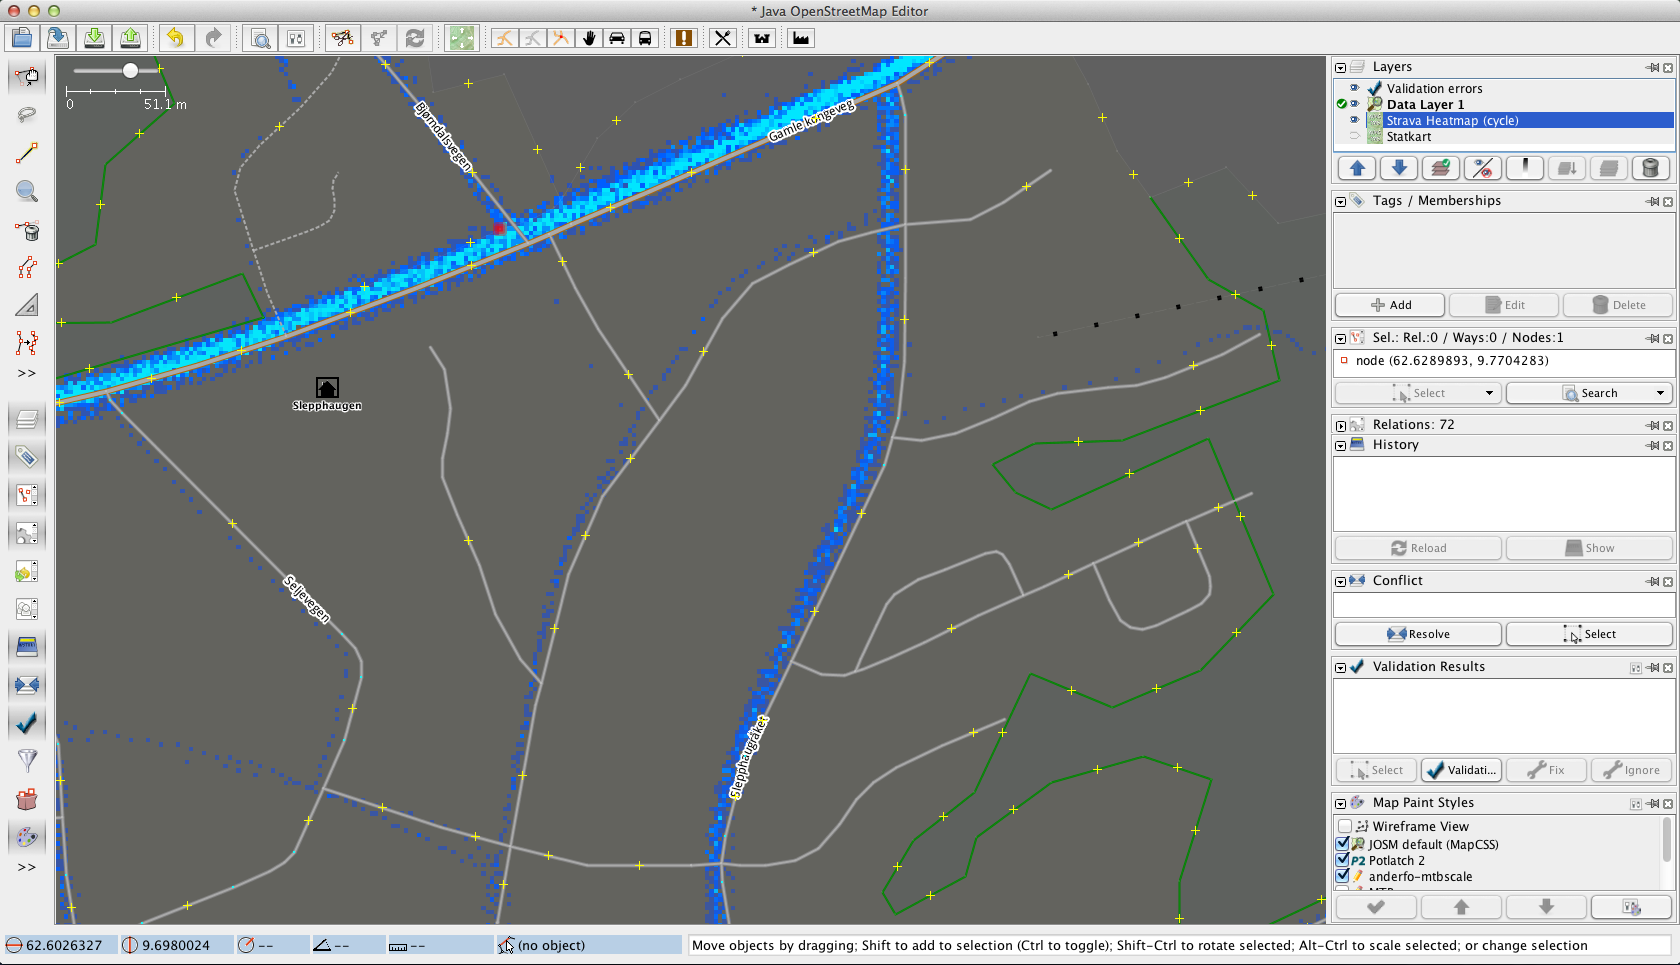Collapse the Validation Results panel

[x=1340, y=667]
